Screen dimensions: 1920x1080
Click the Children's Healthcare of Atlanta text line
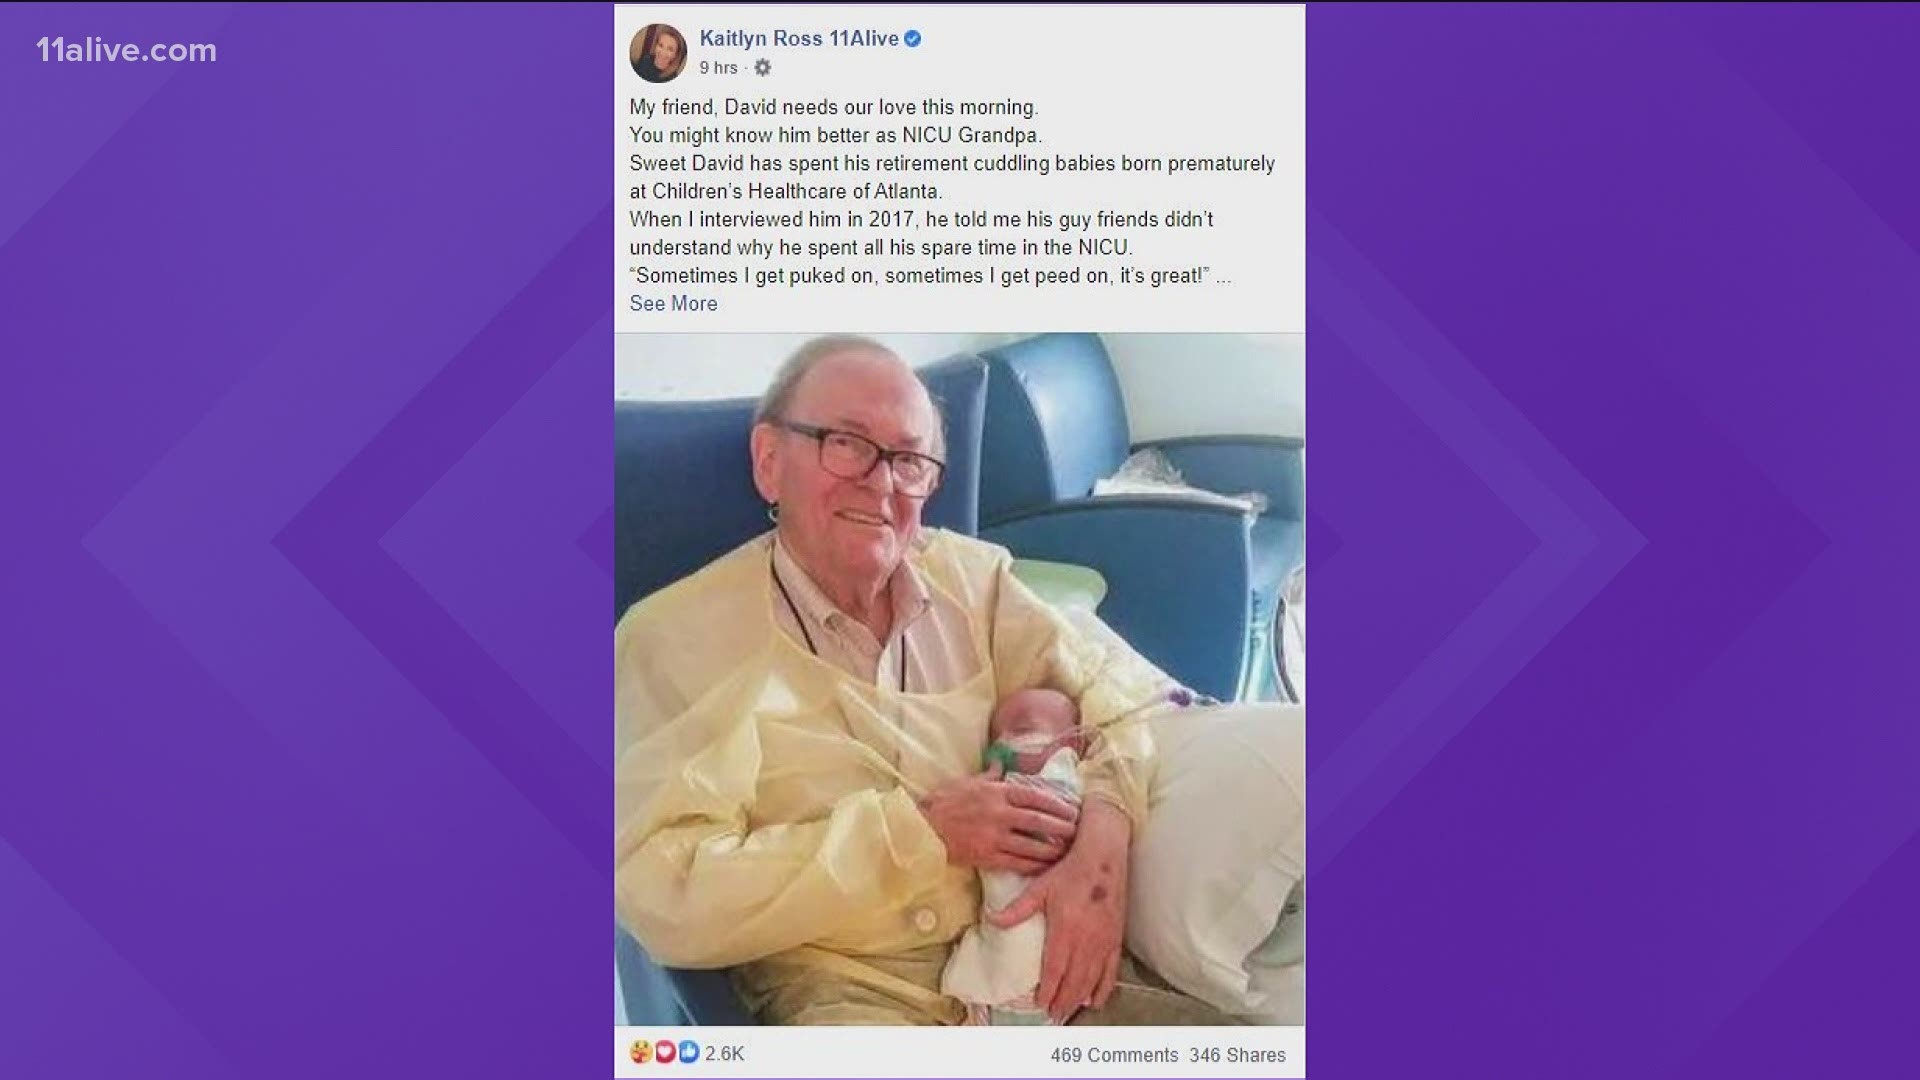786,191
